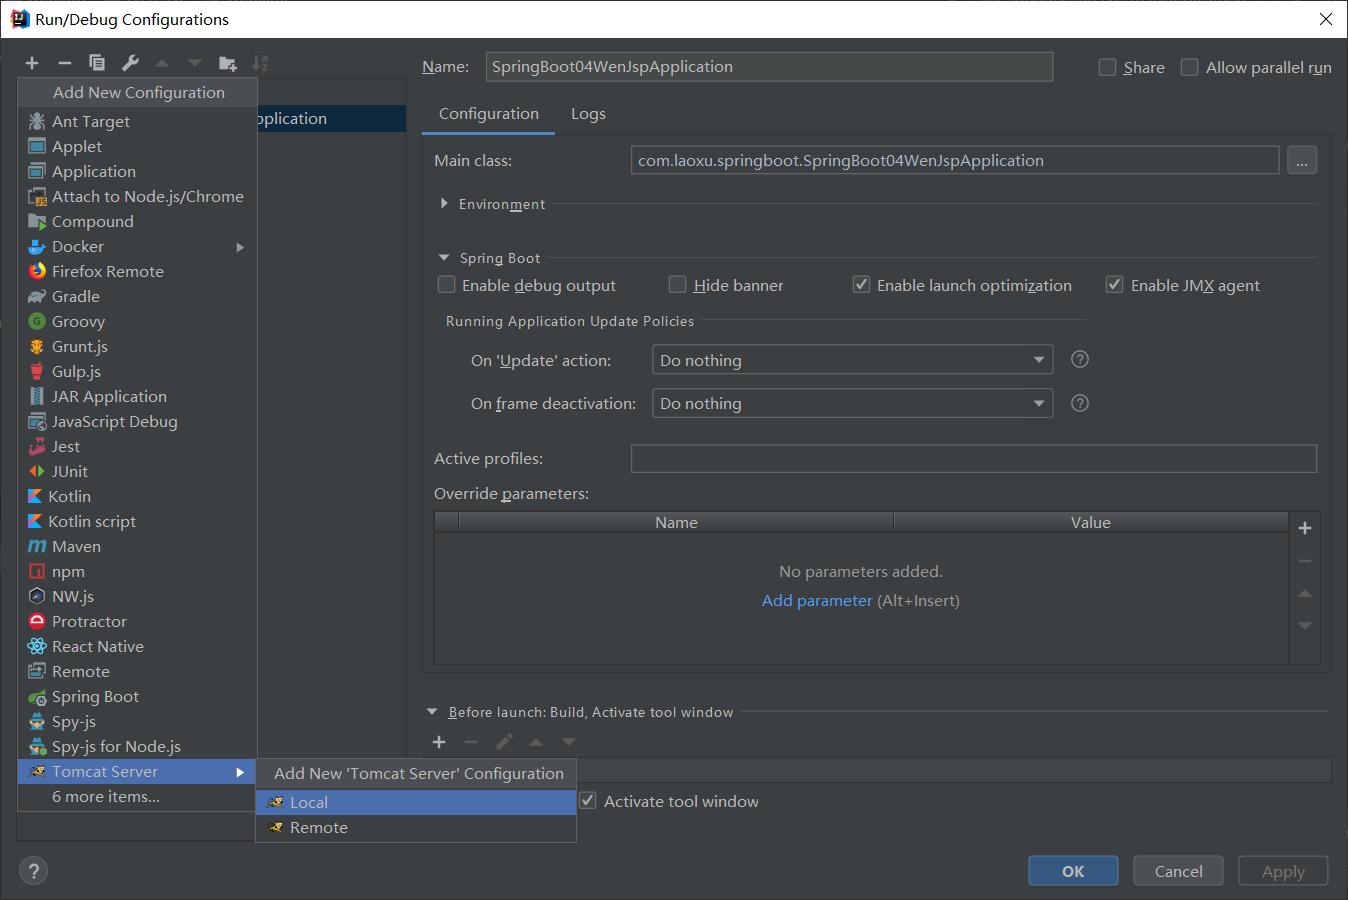Select Groovy configuration type
Screen dimensions: 1348x900
(137, 321)
